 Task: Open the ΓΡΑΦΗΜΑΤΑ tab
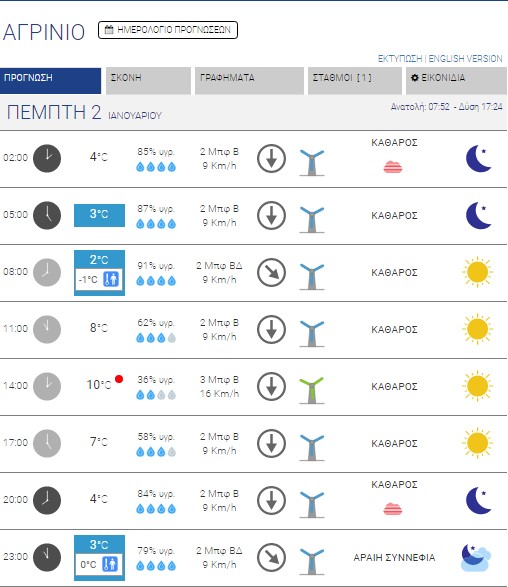(x=249, y=80)
